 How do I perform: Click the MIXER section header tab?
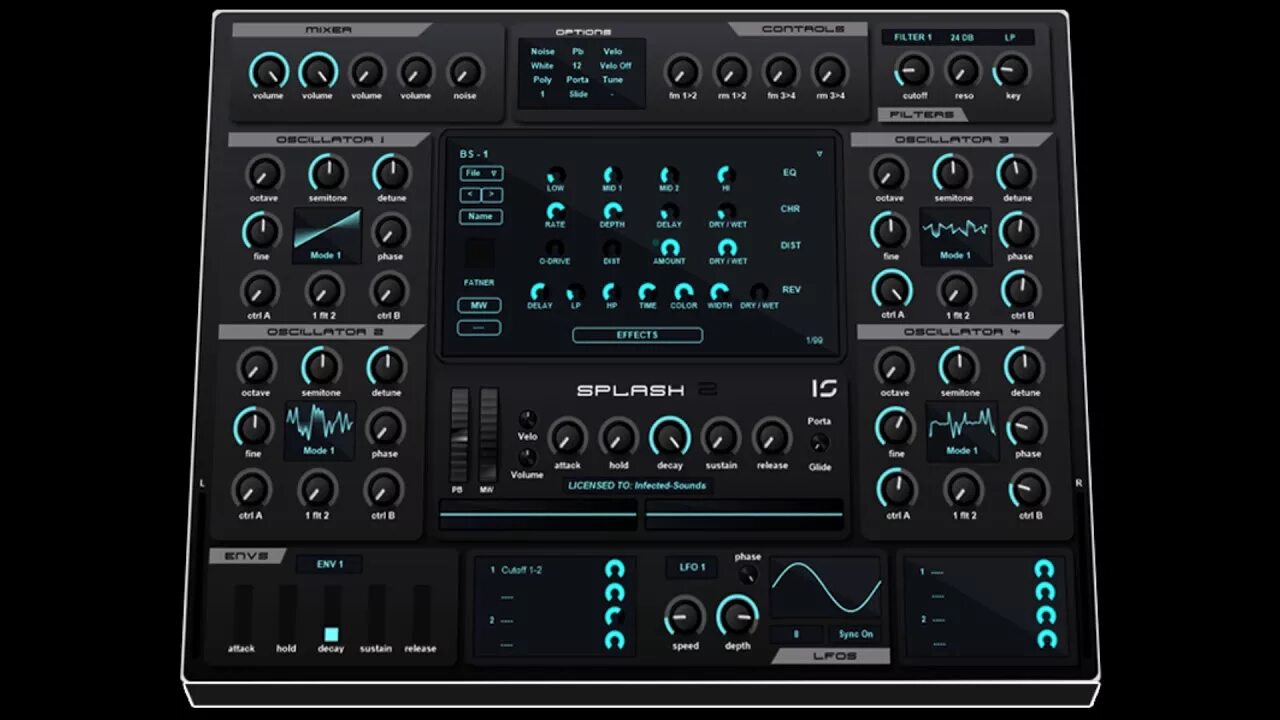coord(328,30)
